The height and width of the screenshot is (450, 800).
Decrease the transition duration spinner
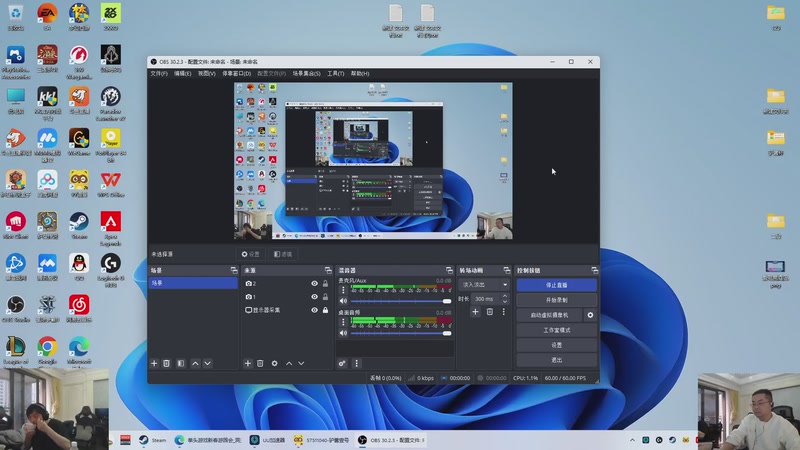[505, 302]
